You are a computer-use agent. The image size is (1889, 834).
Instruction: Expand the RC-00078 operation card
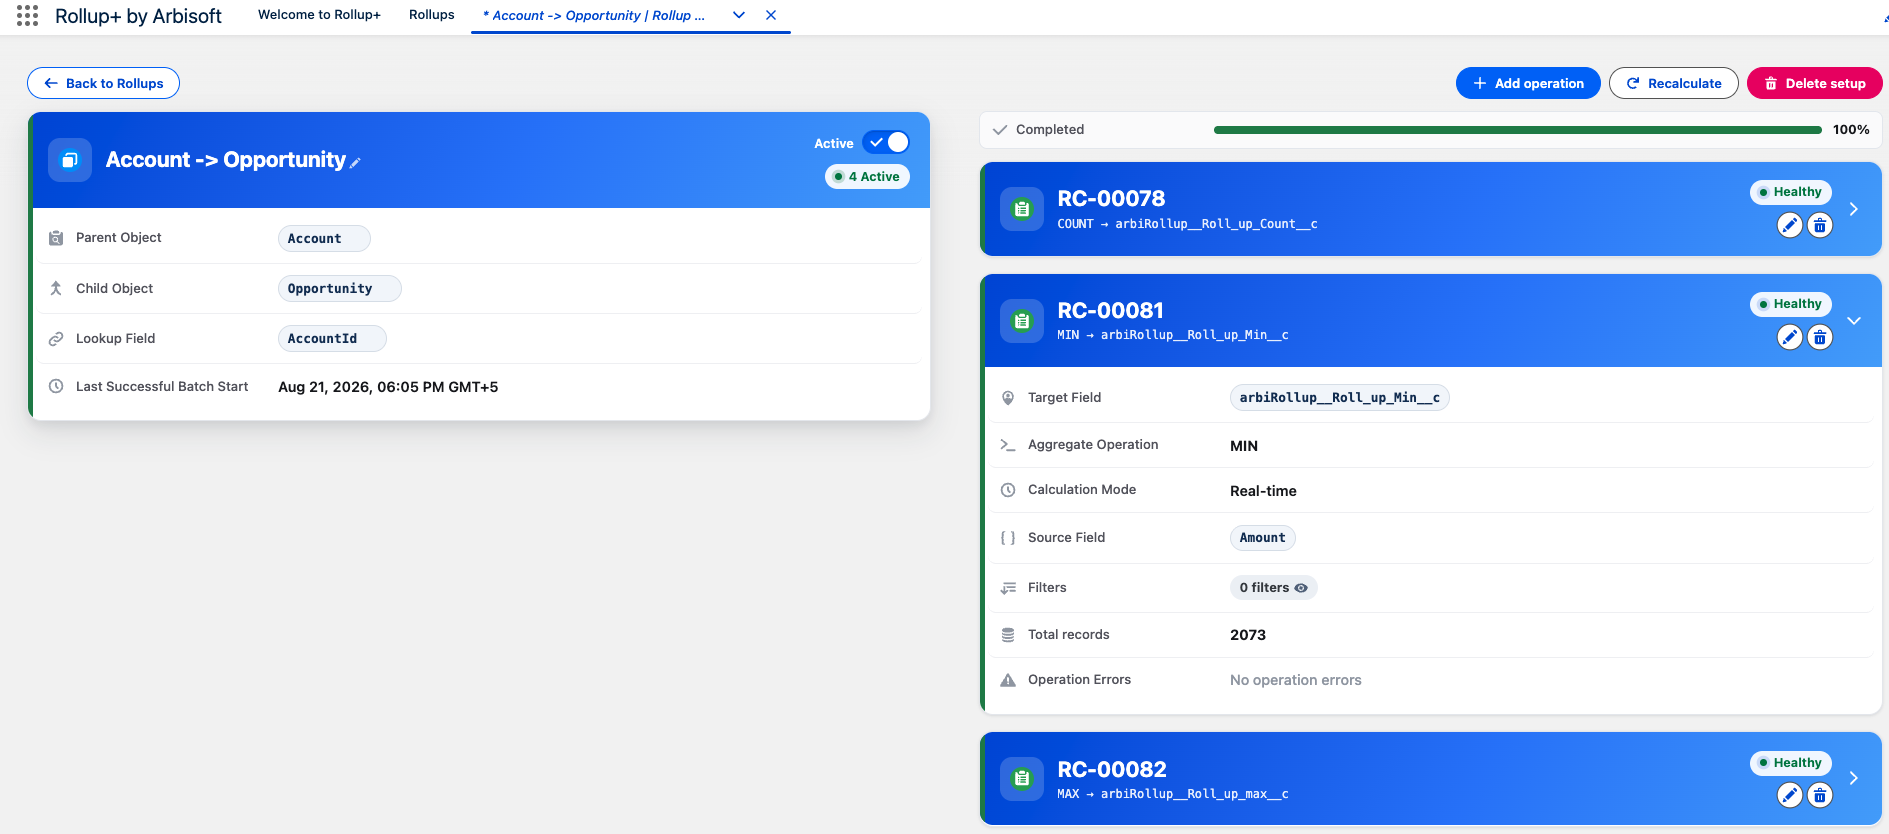click(x=1854, y=209)
